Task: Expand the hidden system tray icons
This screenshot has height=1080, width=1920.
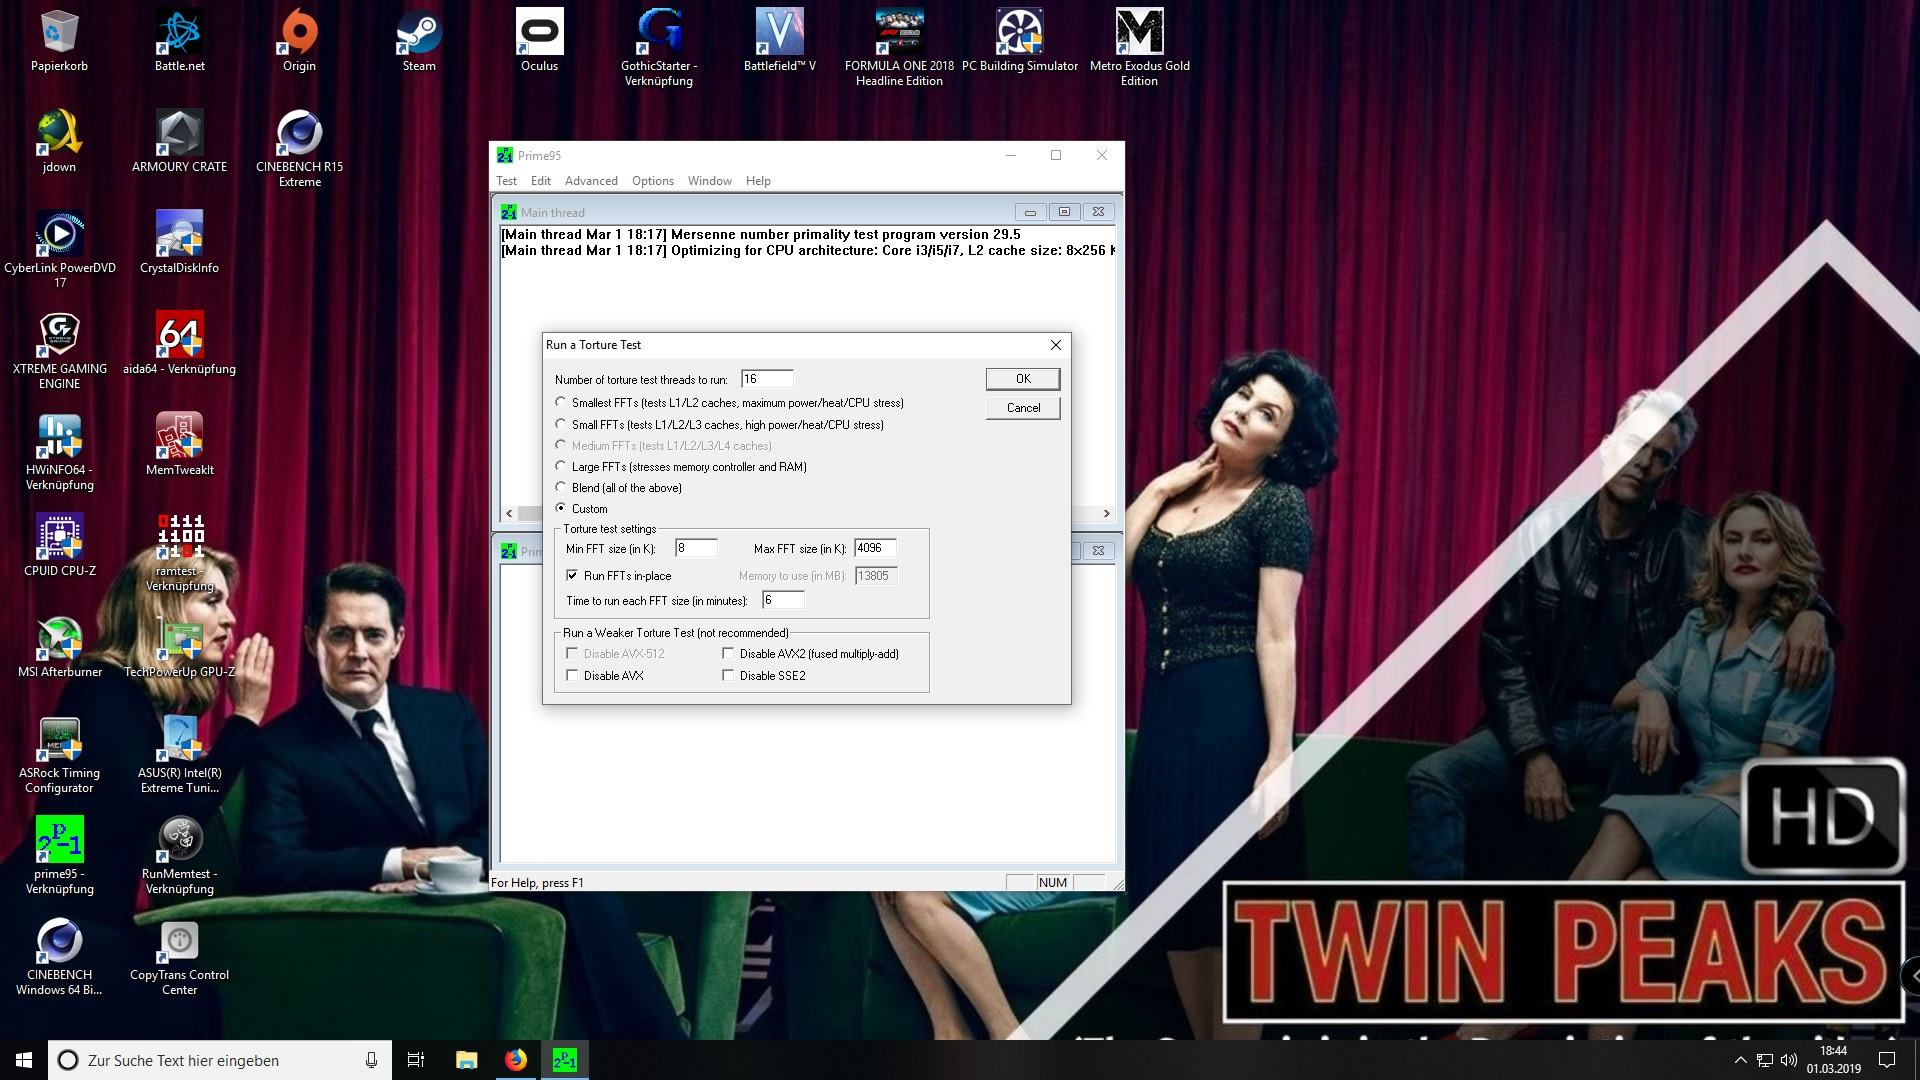Action: (1740, 1060)
